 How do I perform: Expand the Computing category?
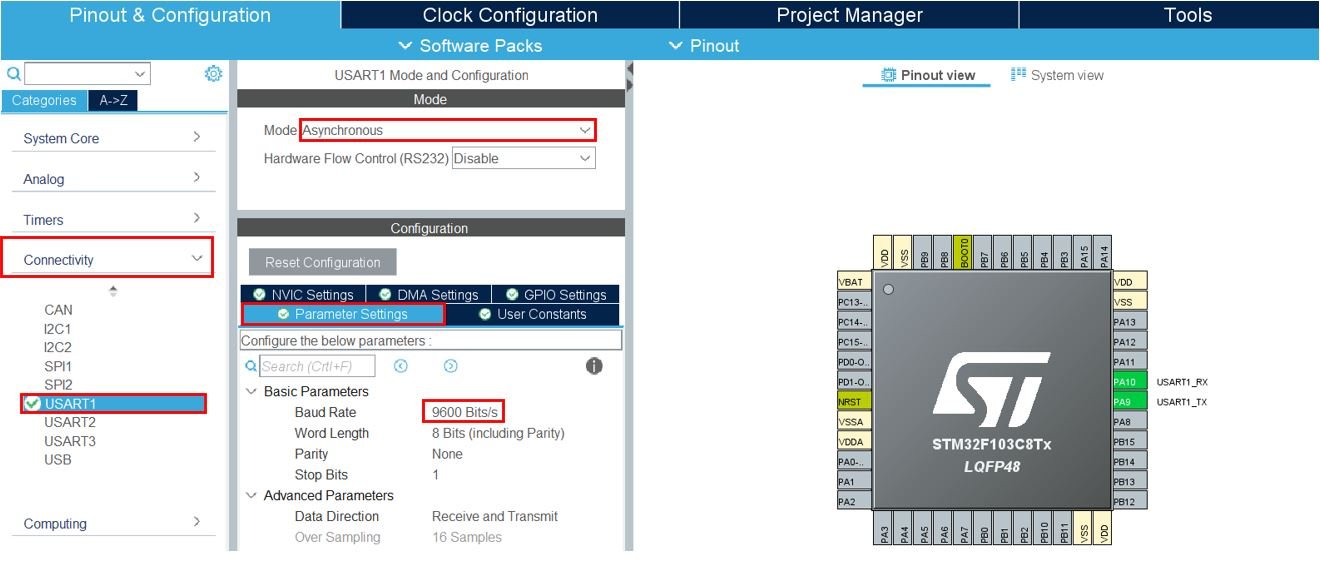112,523
